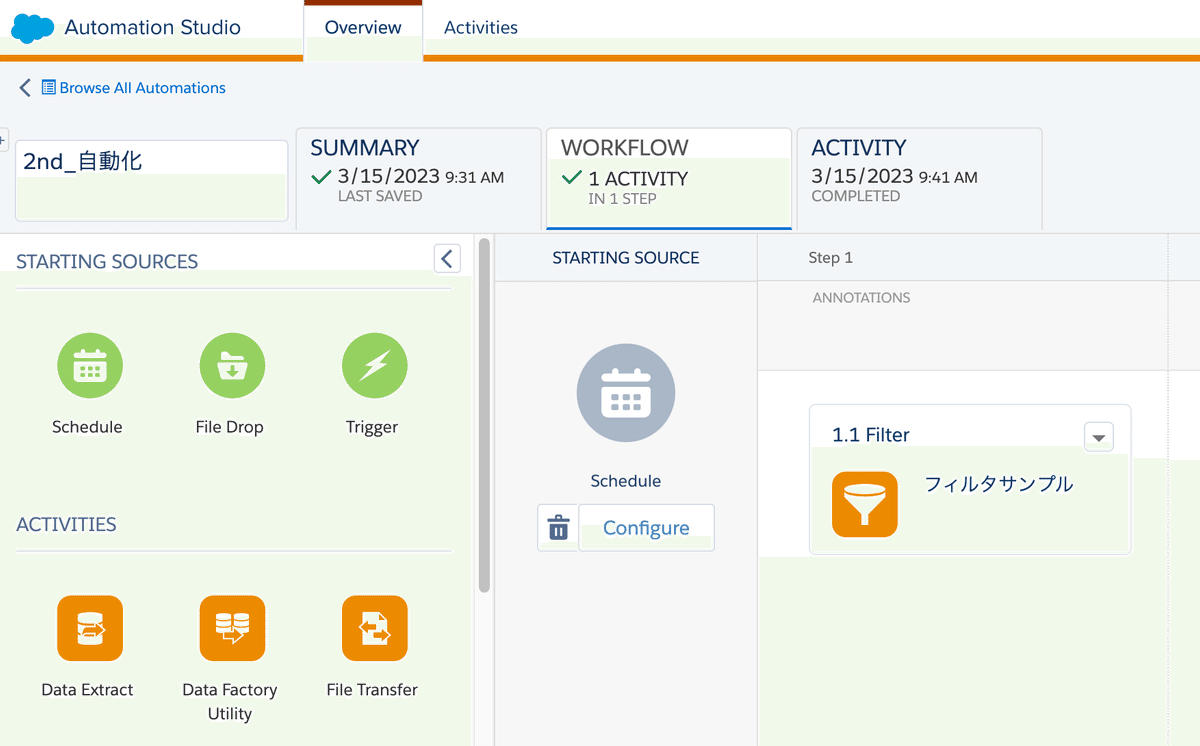The image size is (1200, 746).
Task: Open the 1.1 Filter dropdown menu
Action: pos(1099,437)
